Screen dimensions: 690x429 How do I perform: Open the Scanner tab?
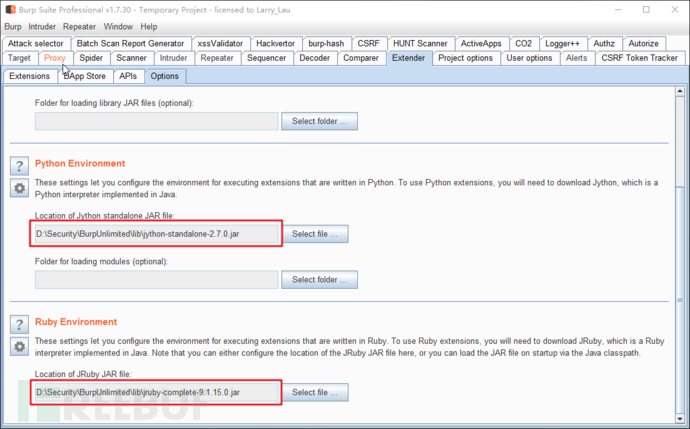[131, 58]
